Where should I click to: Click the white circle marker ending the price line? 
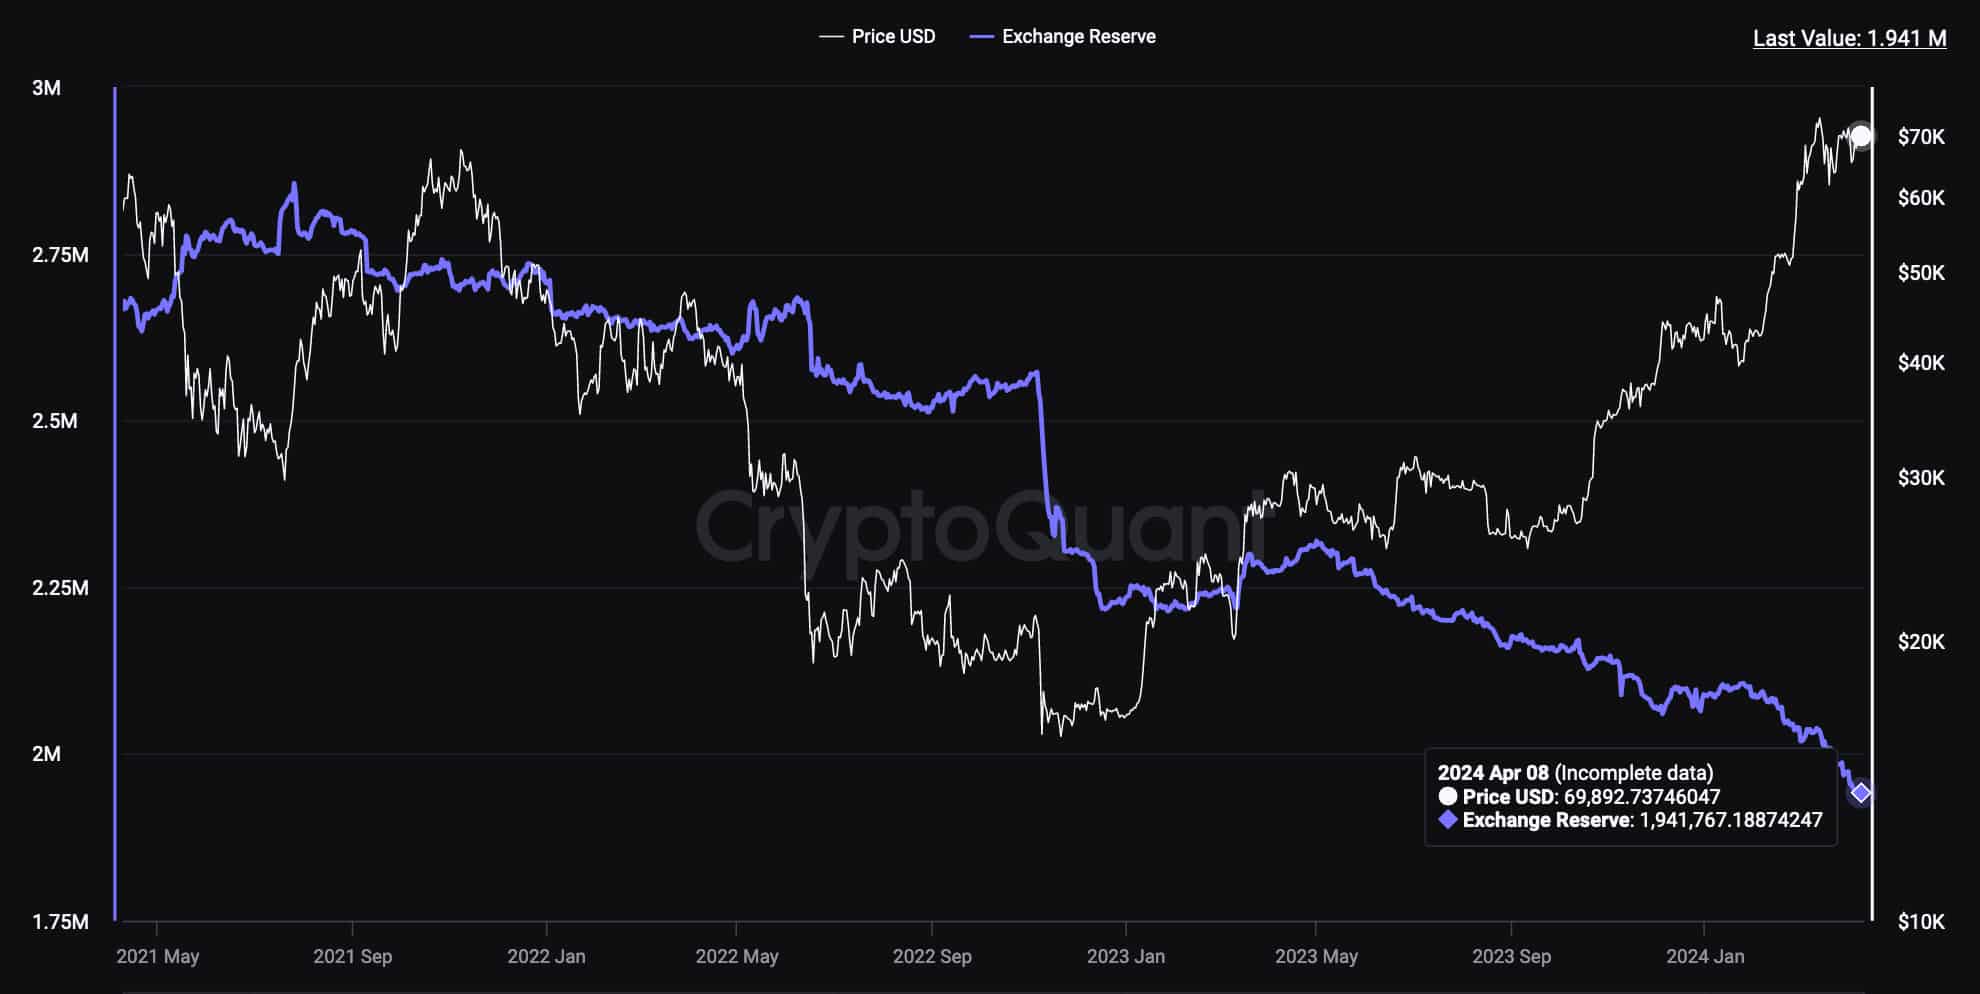[x=1860, y=136]
